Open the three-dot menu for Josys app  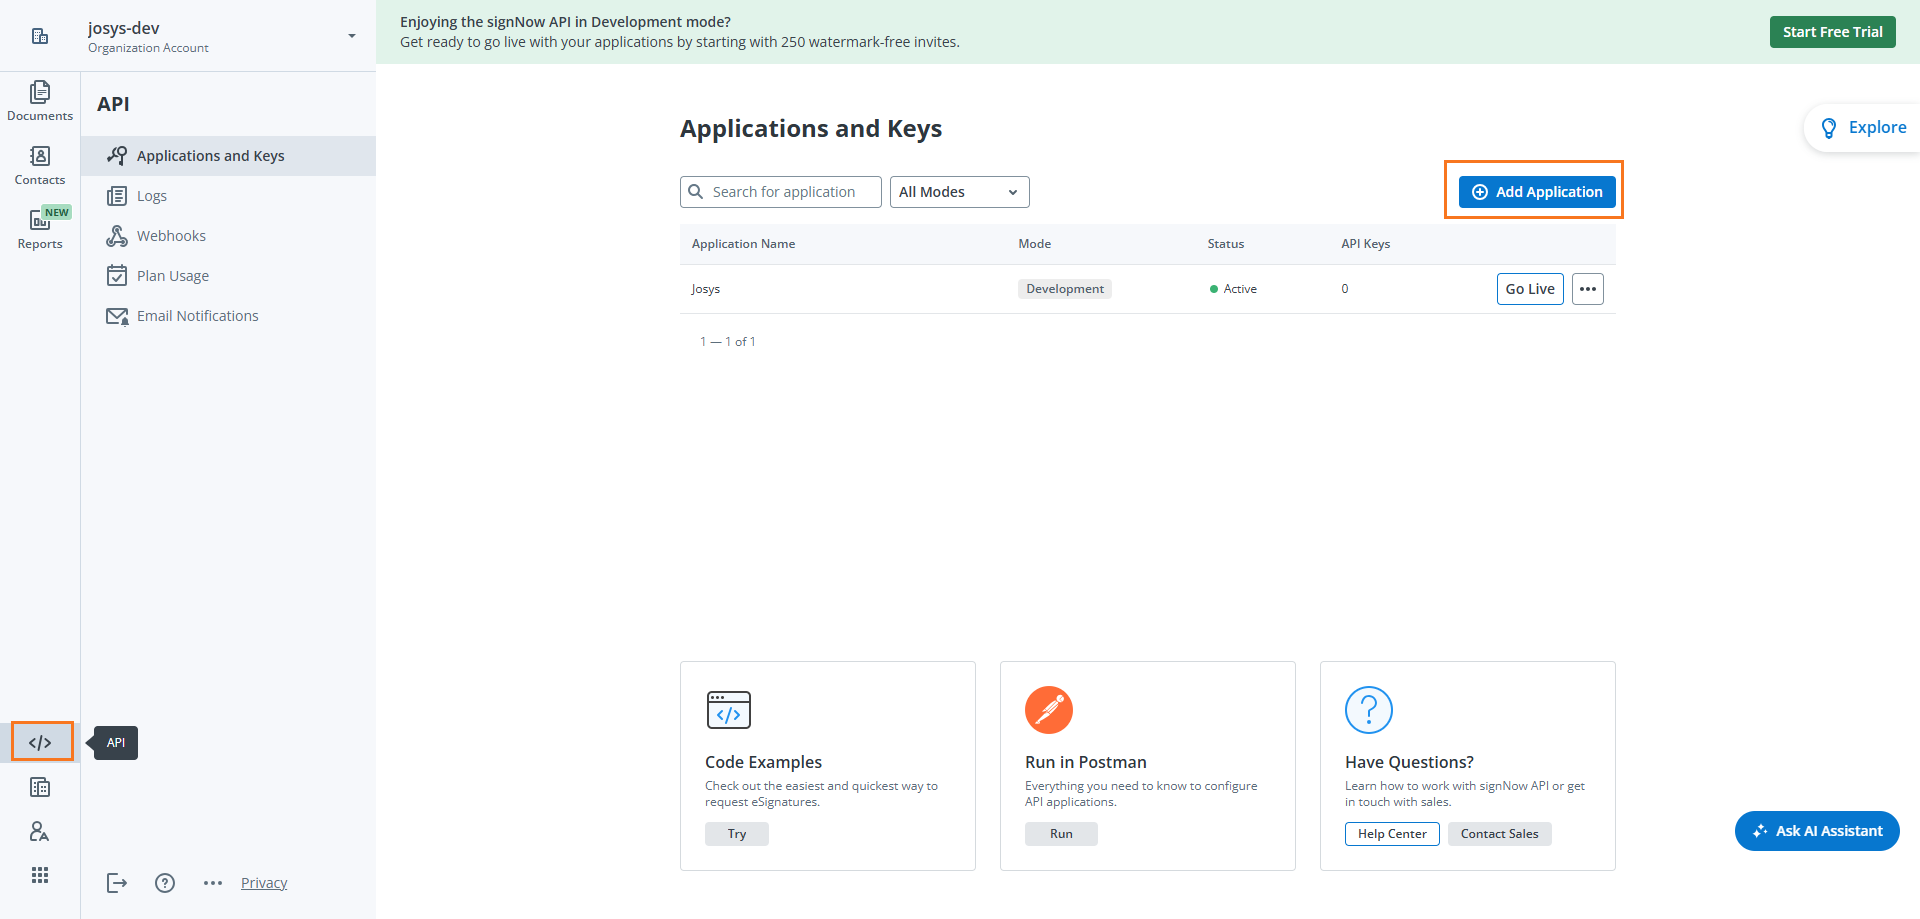tap(1587, 289)
